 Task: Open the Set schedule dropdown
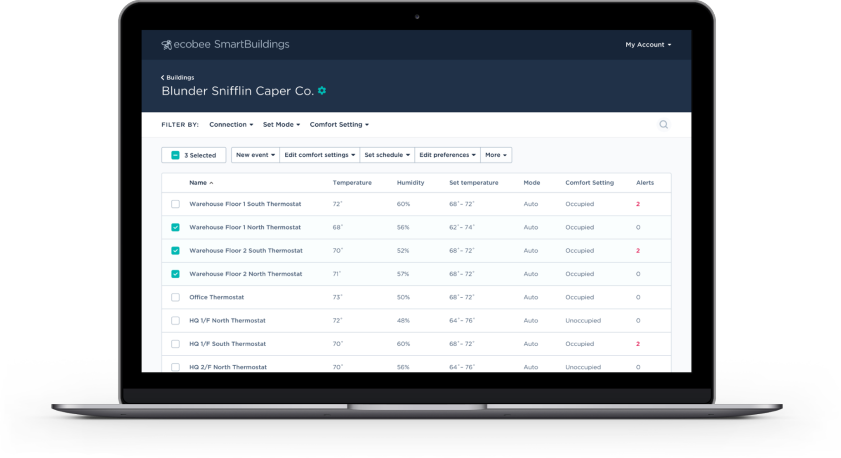click(387, 155)
